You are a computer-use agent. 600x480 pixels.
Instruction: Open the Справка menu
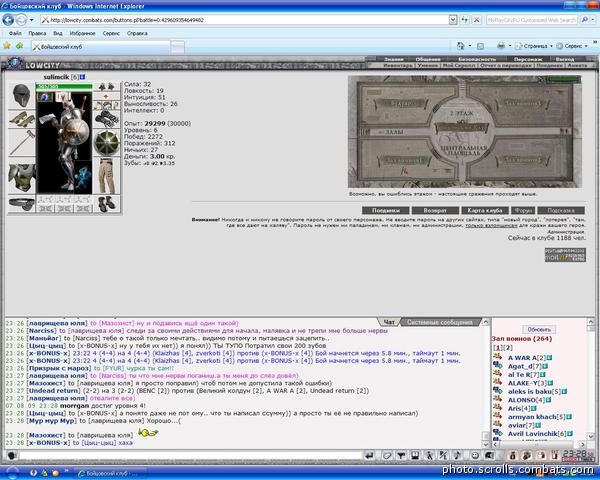coord(137,33)
